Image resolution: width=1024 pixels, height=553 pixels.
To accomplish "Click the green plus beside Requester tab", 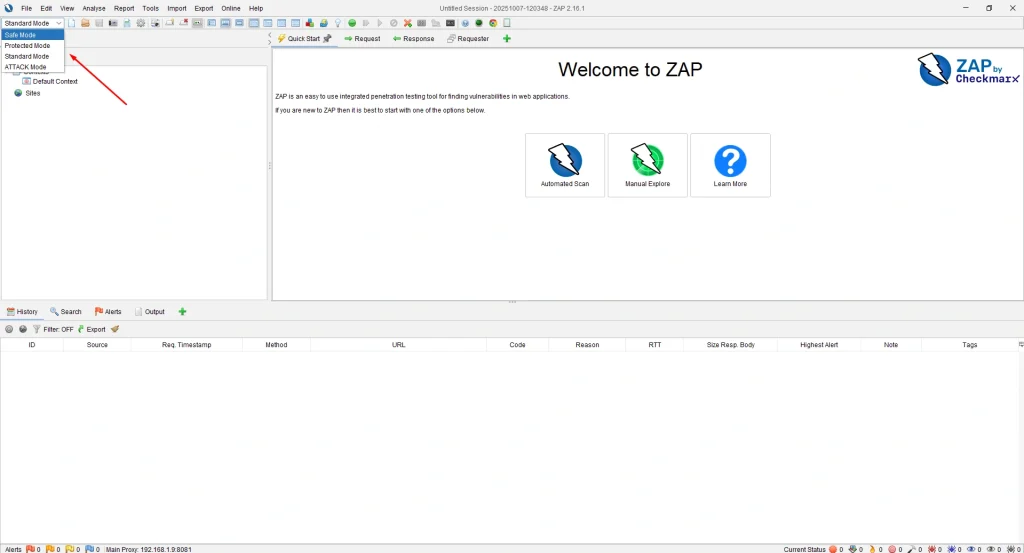I will point(506,39).
